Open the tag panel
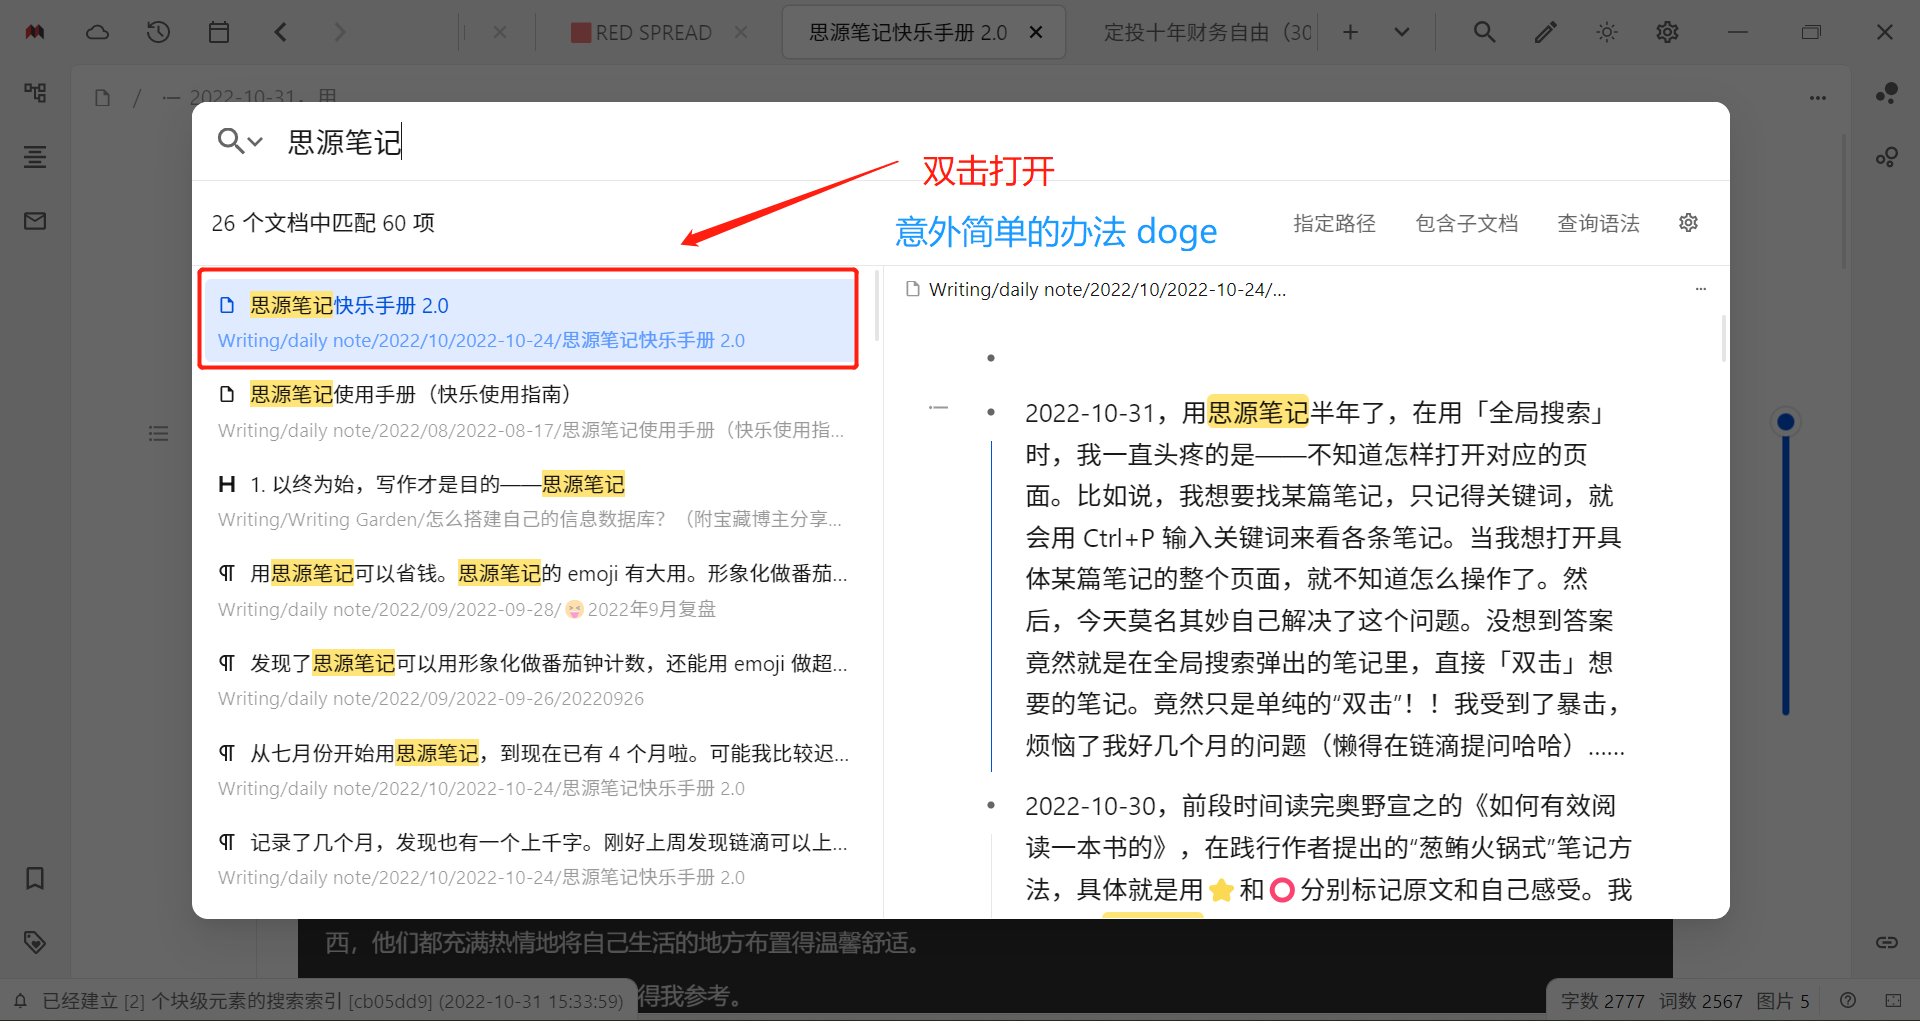 [34, 942]
